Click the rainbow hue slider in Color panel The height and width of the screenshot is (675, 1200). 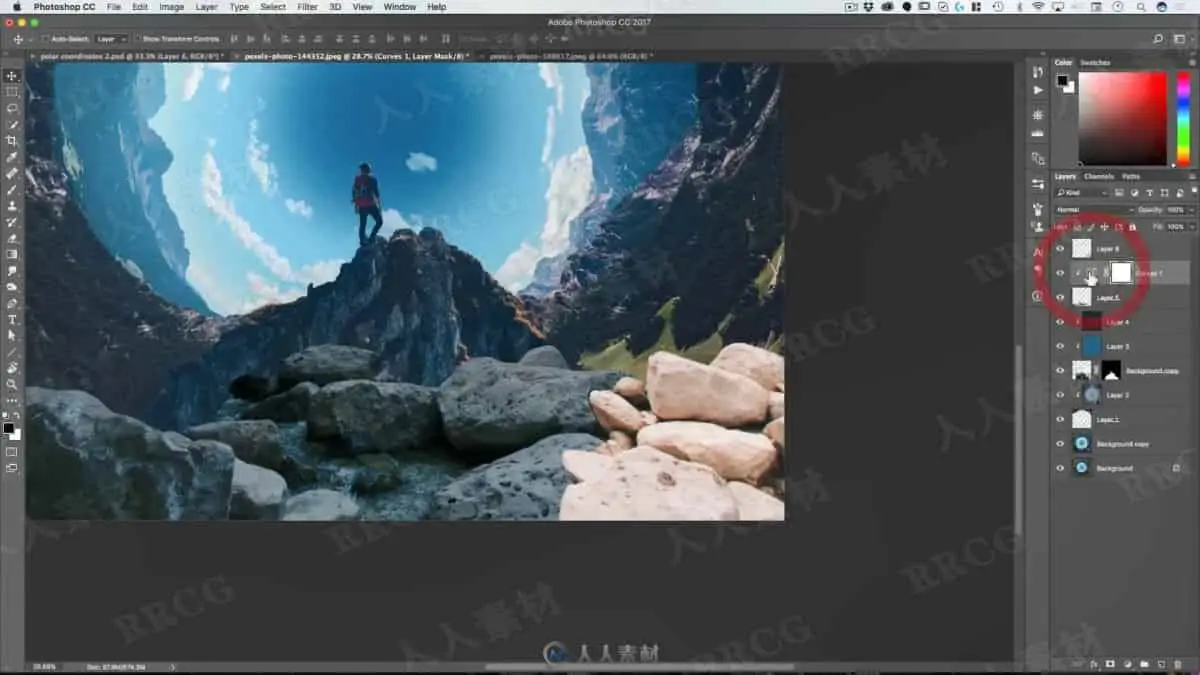(1182, 118)
